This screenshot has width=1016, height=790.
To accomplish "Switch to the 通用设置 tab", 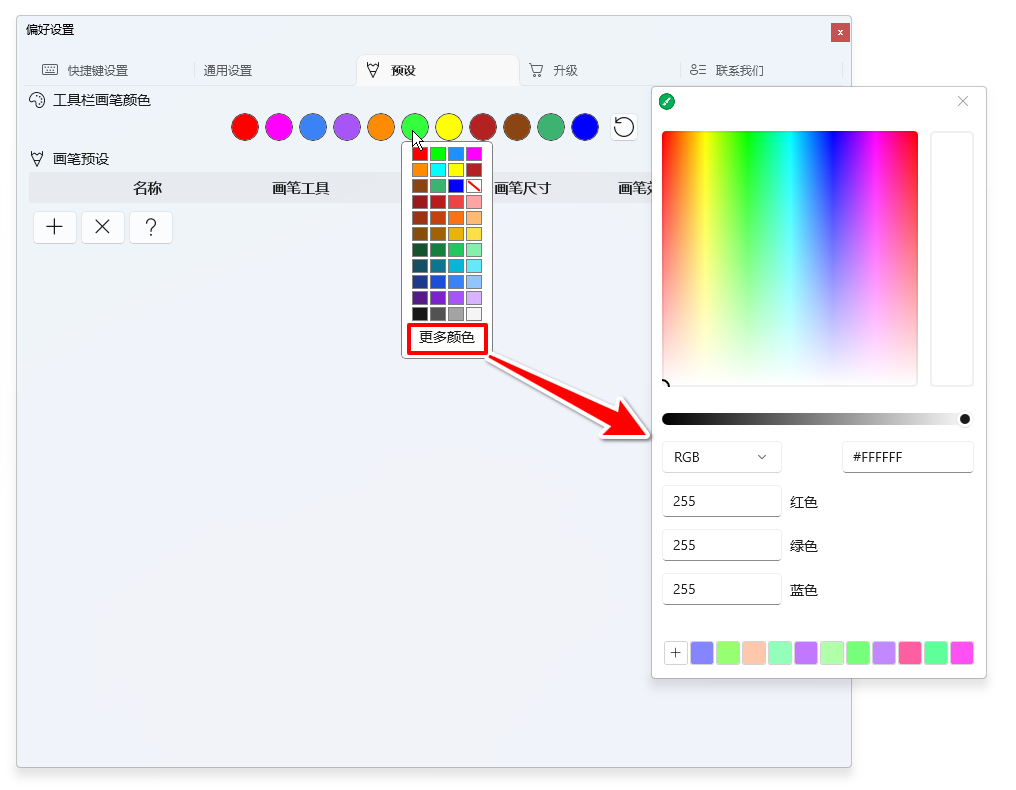I will coord(227,70).
